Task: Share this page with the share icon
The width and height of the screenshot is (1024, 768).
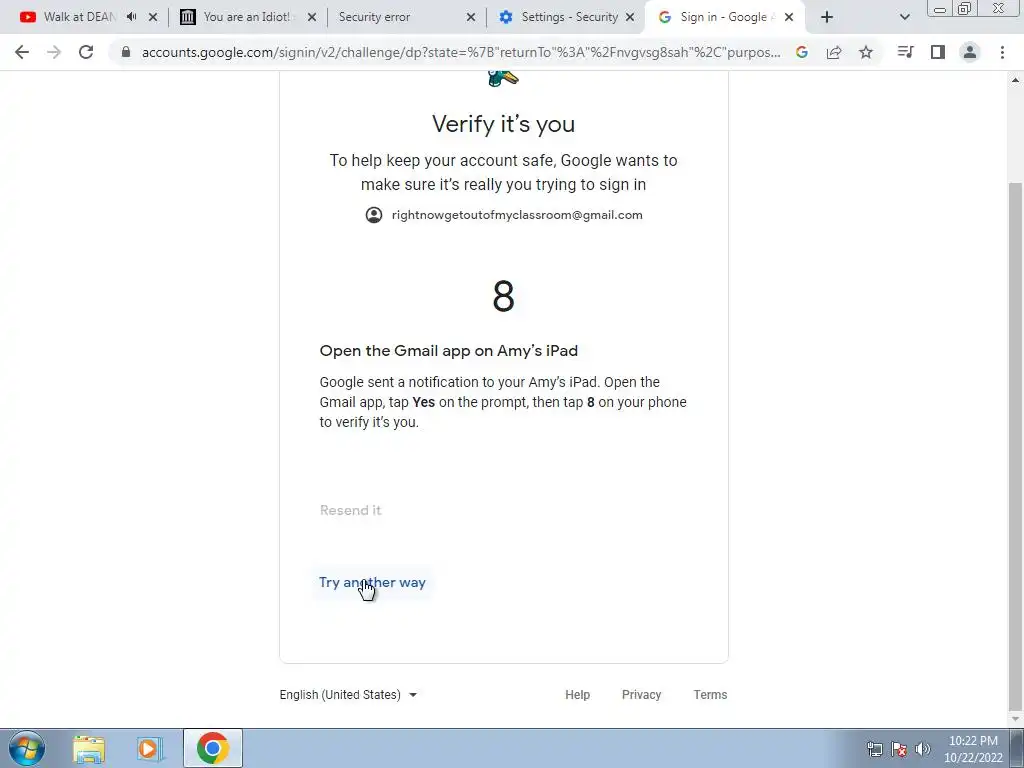Action: click(834, 52)
